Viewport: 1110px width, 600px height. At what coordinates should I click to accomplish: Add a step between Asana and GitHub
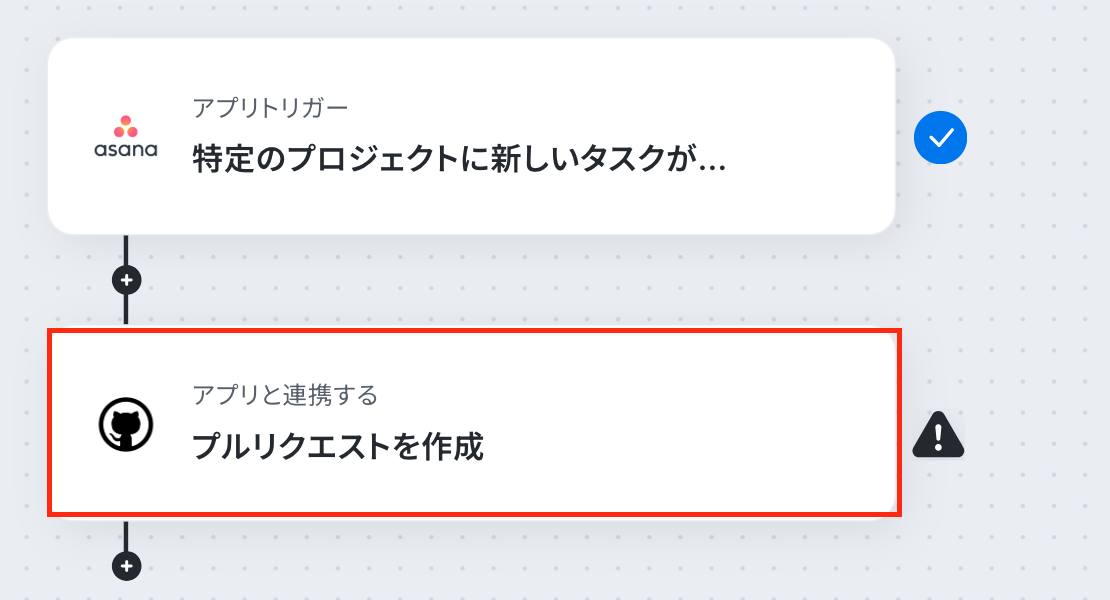tap(126, 280)
